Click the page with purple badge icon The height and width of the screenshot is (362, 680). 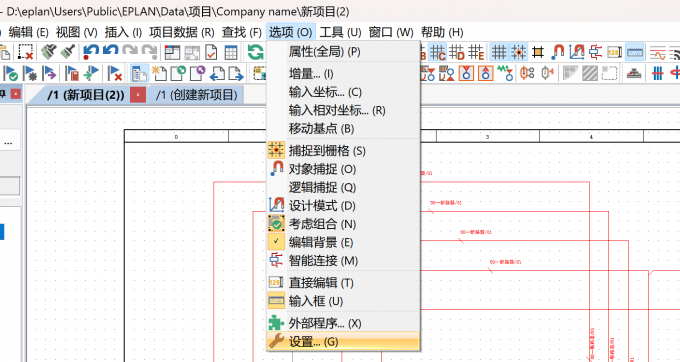click(197, 73)
